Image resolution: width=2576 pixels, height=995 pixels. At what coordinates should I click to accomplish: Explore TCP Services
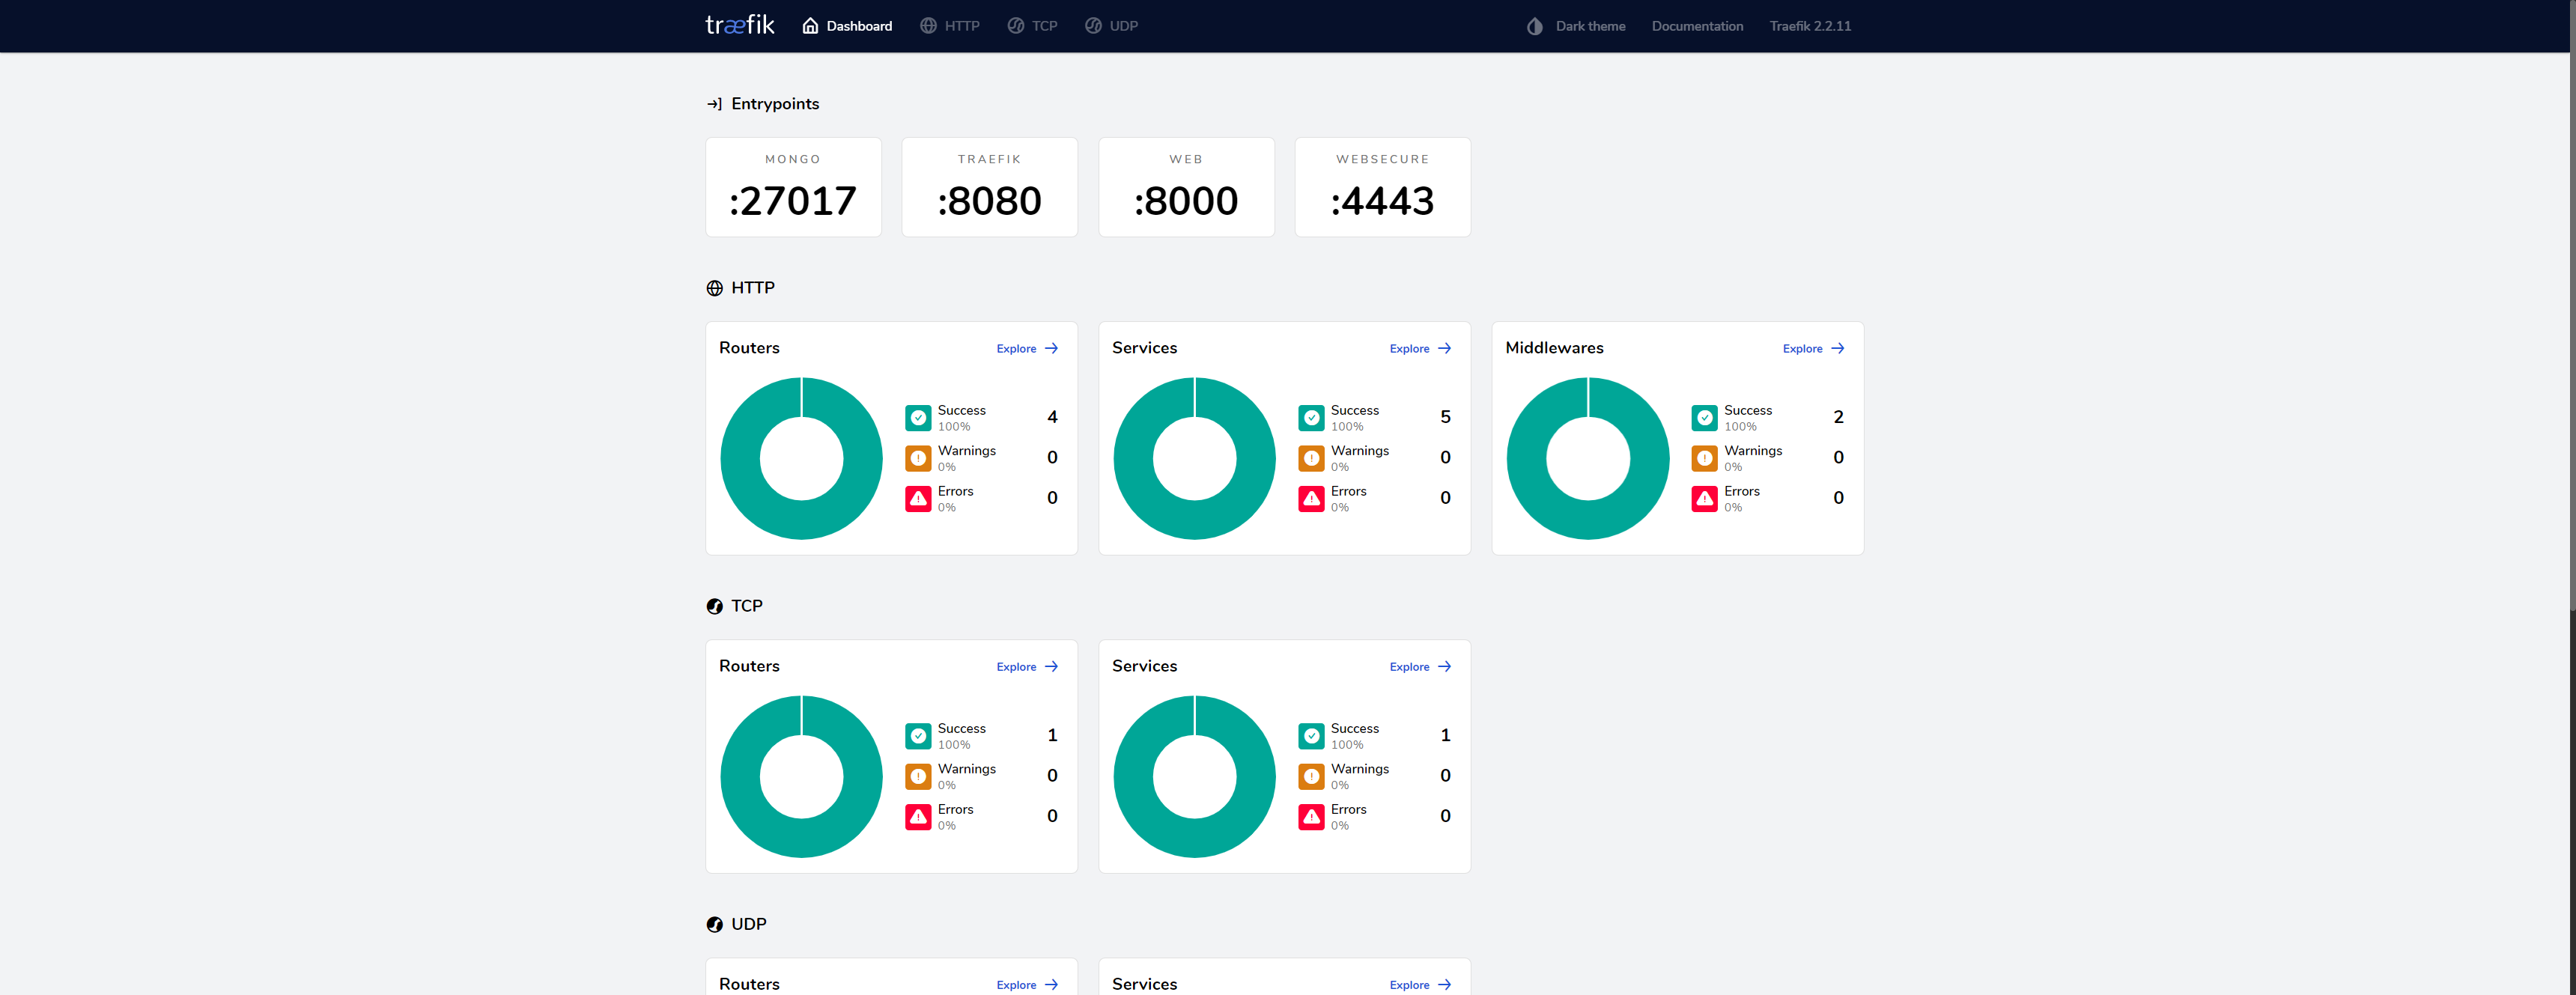click(1419, 667)
